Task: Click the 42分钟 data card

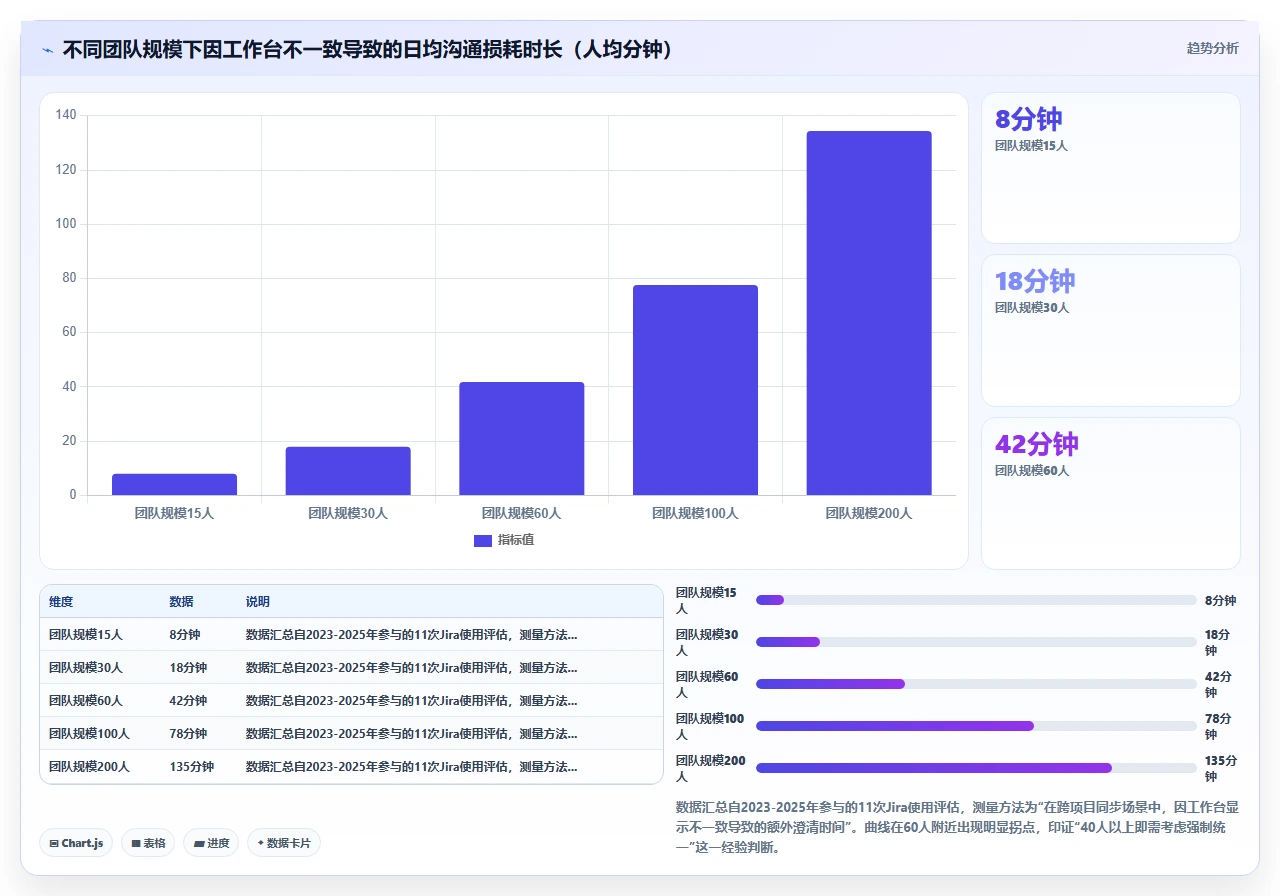Action: (1111, 493)
